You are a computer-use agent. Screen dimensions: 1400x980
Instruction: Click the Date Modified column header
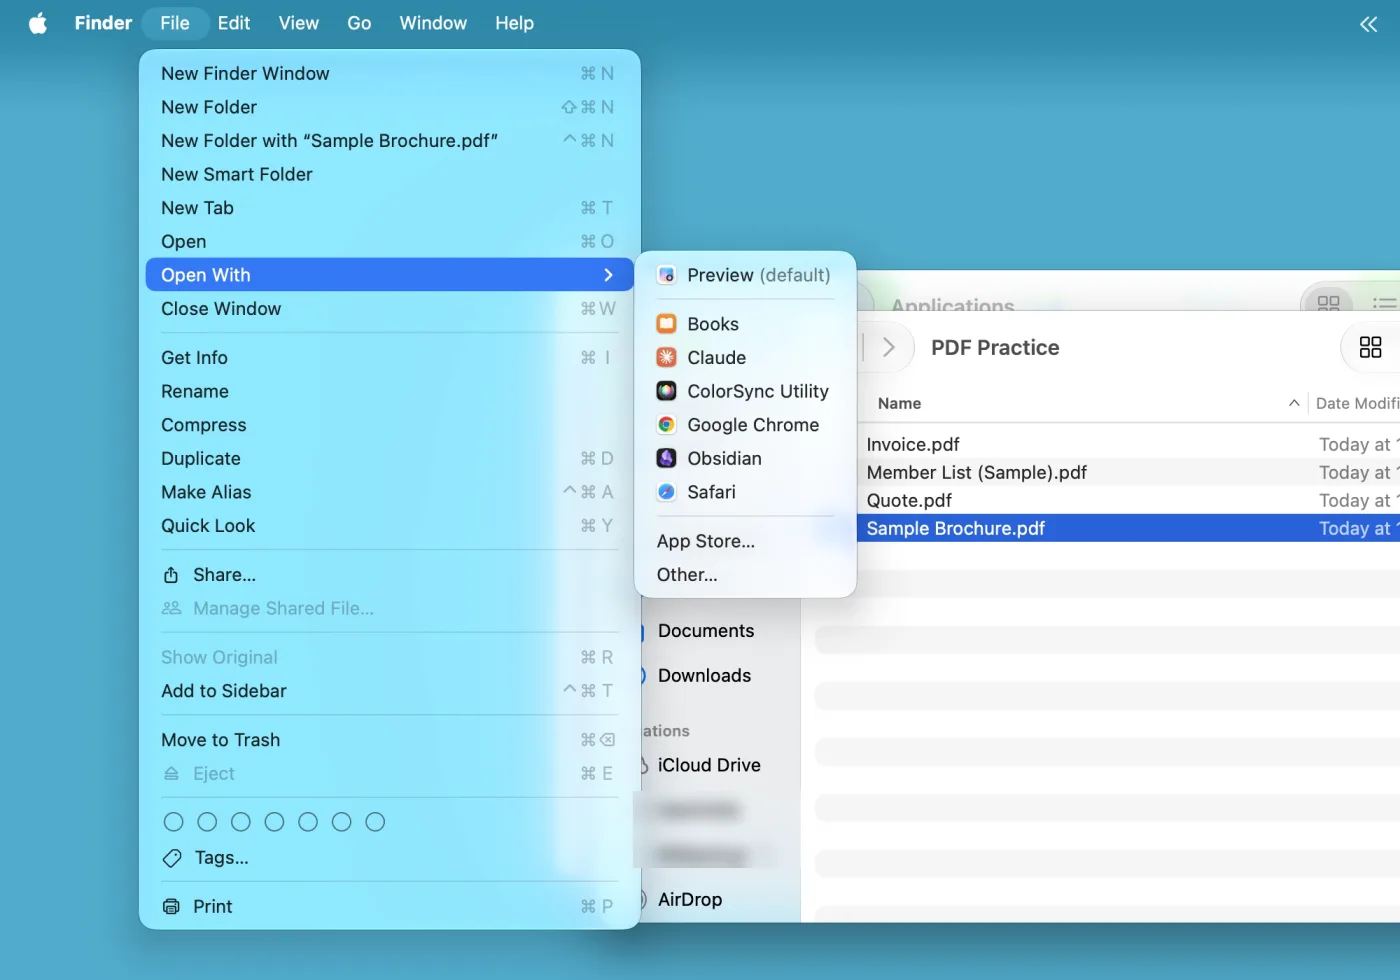1356,403
